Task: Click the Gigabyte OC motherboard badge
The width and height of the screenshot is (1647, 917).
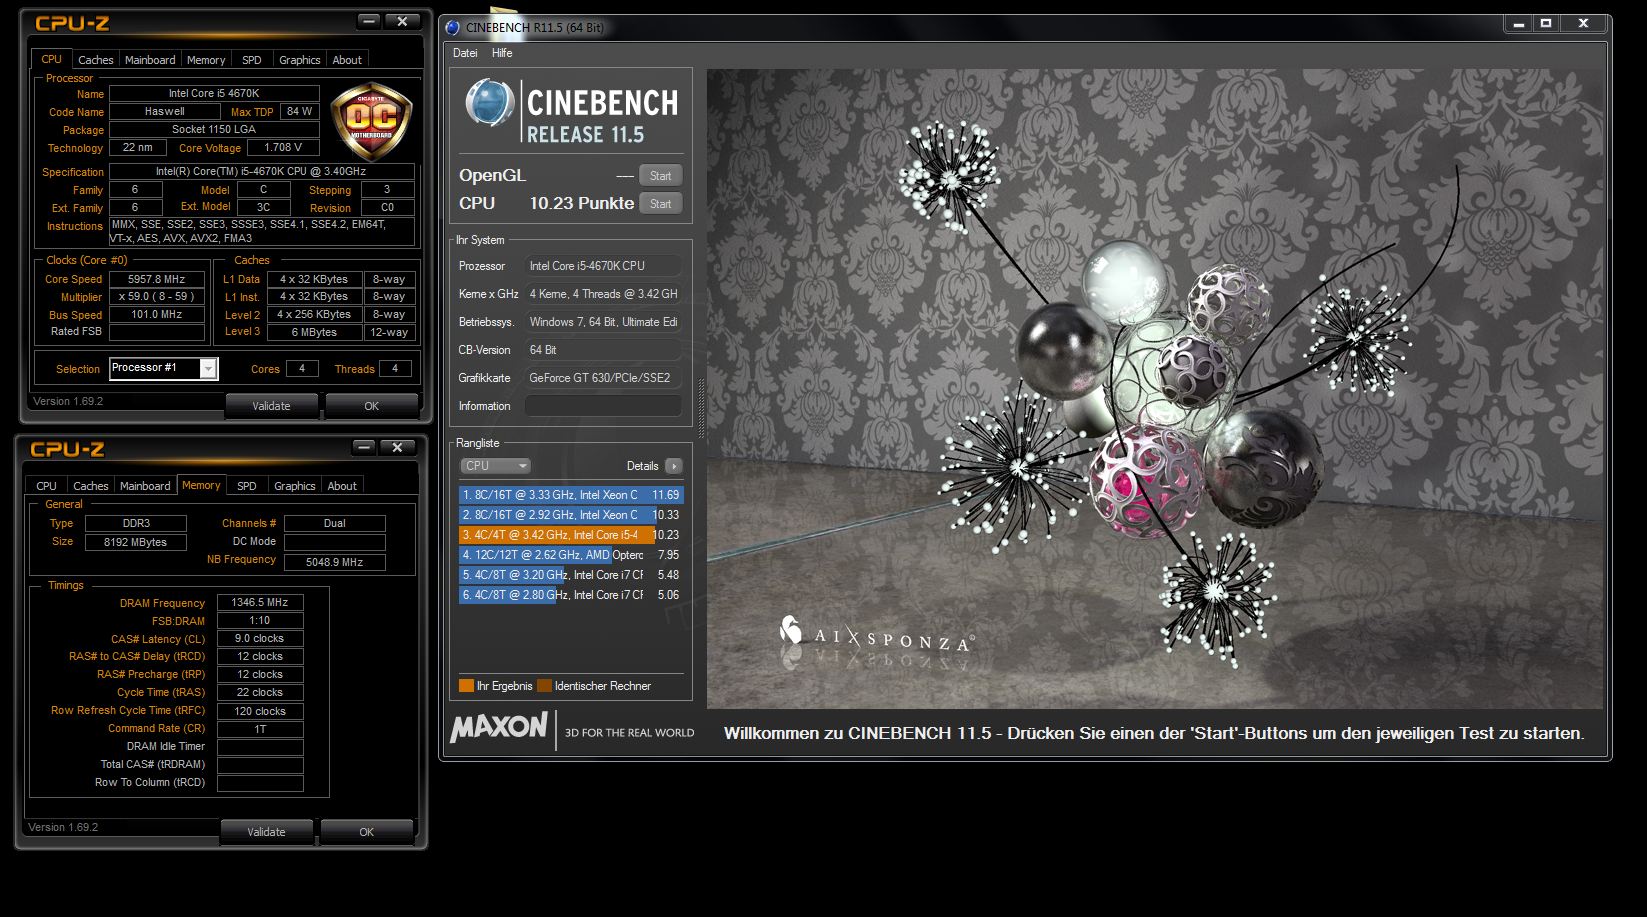Action: coord(371,121)
